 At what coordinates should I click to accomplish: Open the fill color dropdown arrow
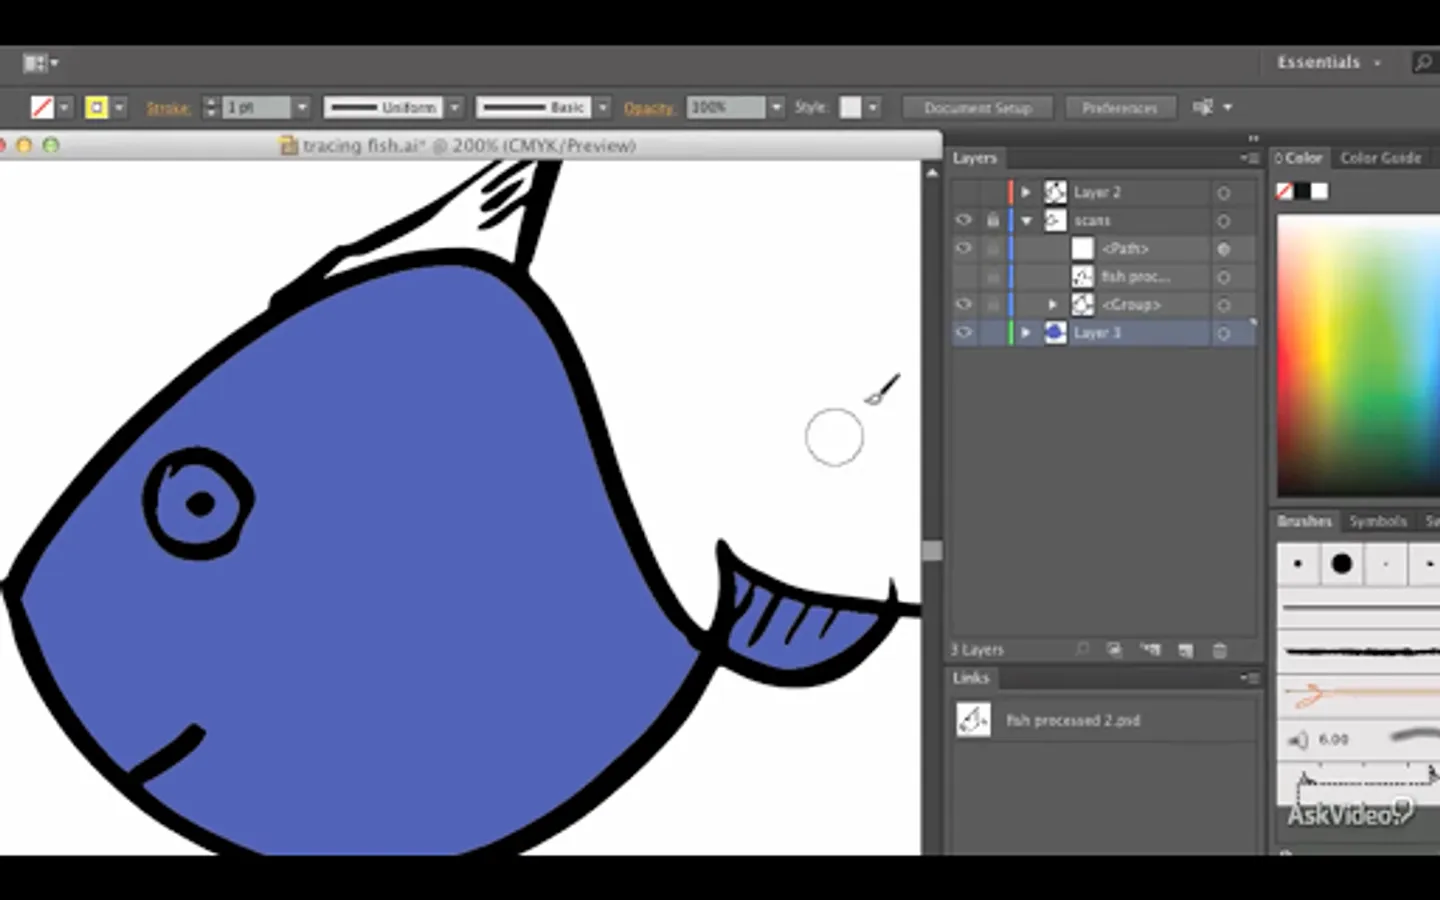point(65,107)
